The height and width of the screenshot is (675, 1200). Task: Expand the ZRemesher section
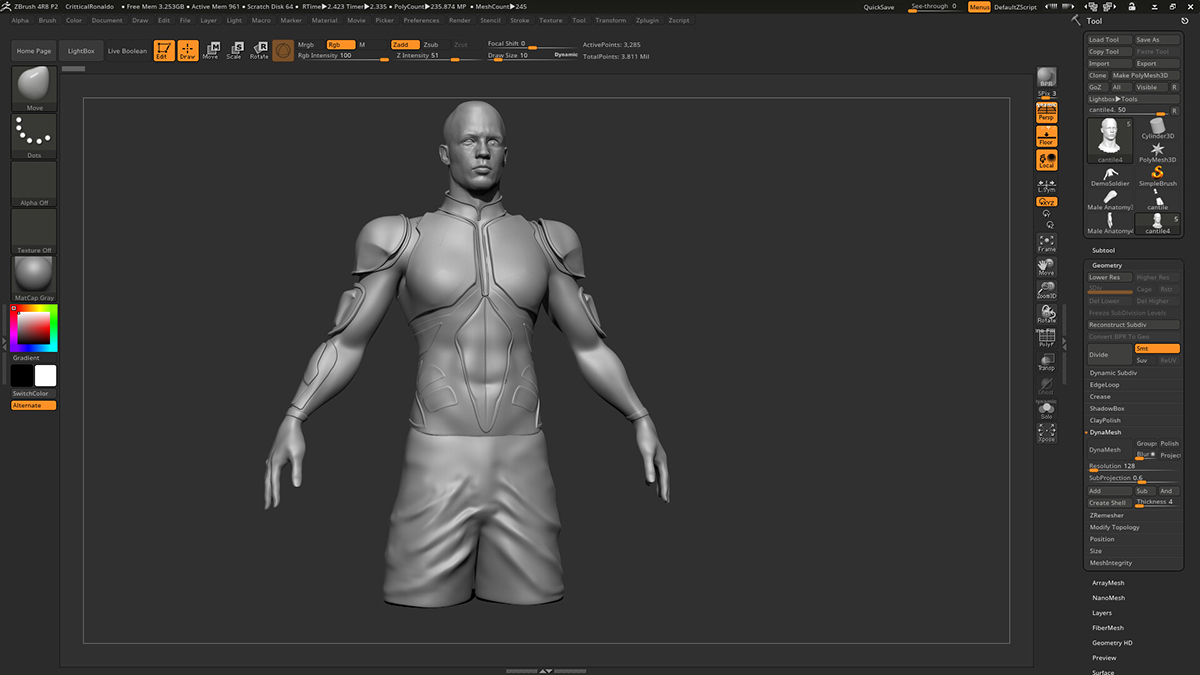point(1106,515)
